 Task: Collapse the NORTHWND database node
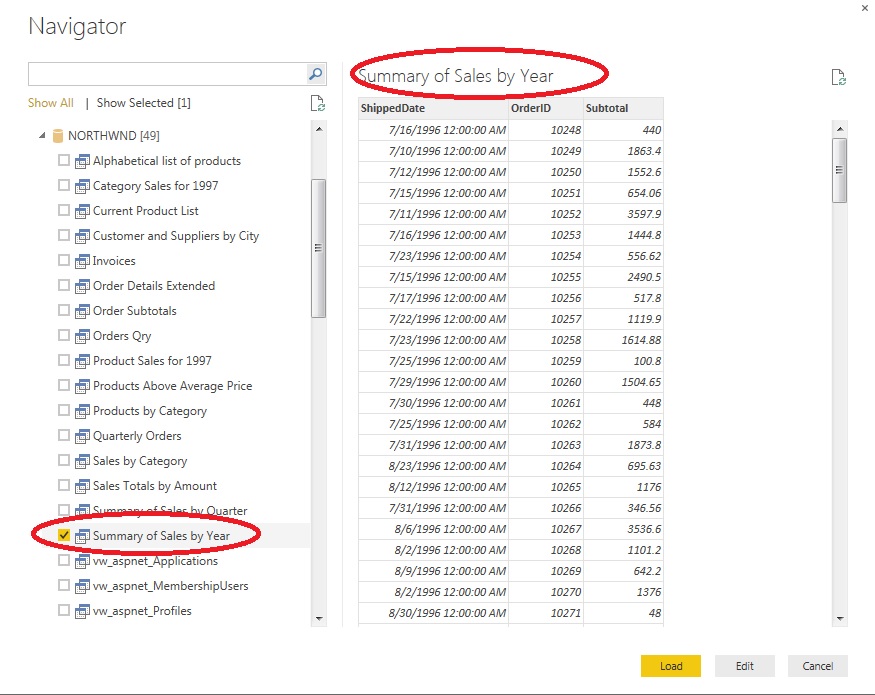42,136
